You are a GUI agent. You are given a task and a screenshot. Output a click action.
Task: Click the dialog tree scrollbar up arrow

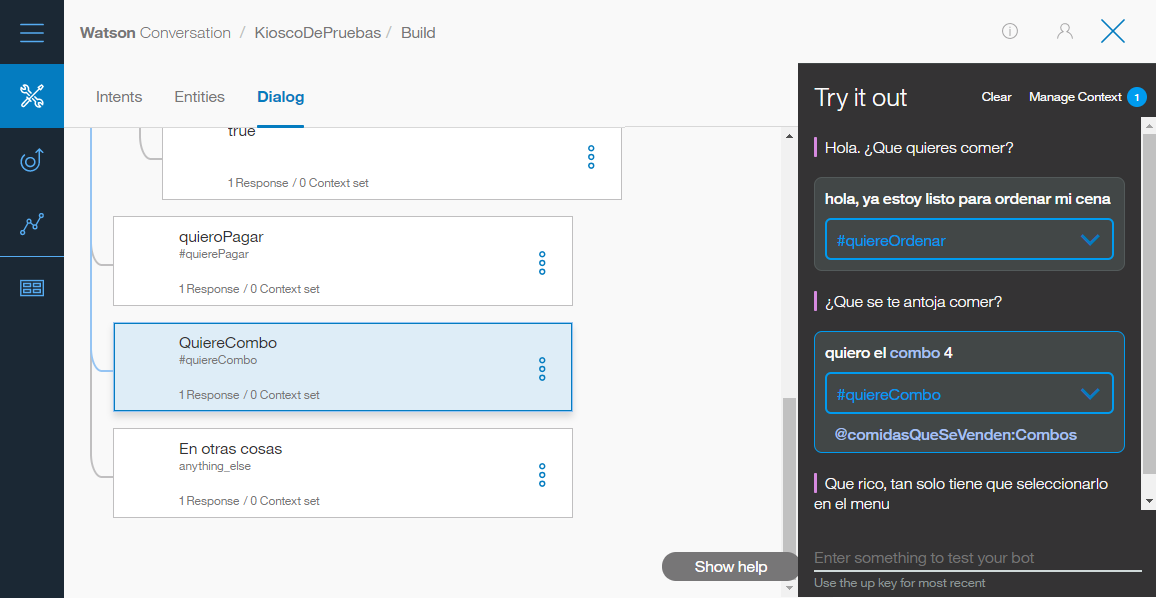789,136
